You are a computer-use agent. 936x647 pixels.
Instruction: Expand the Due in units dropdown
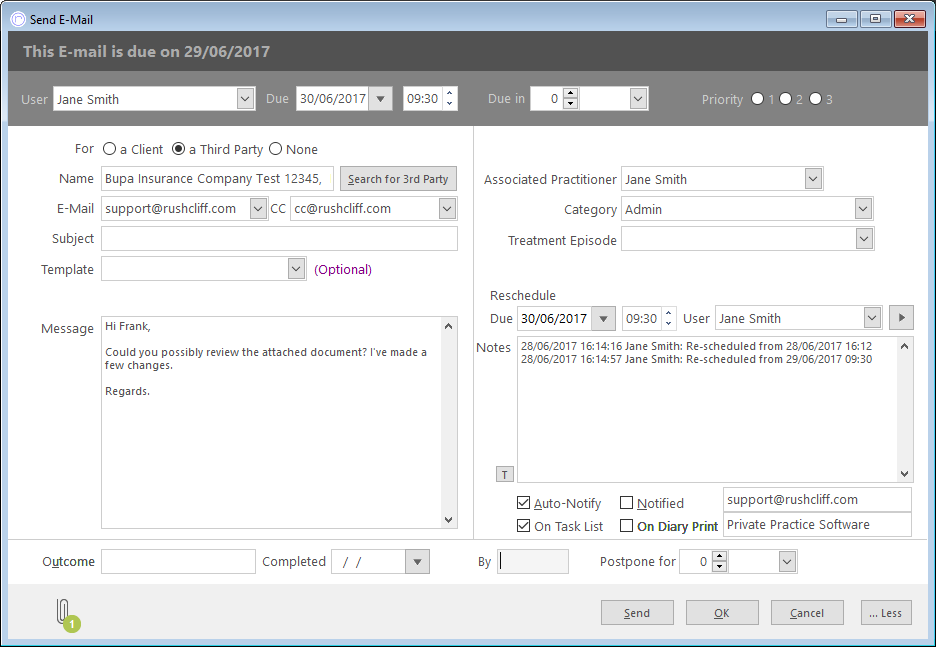[638, 98]
